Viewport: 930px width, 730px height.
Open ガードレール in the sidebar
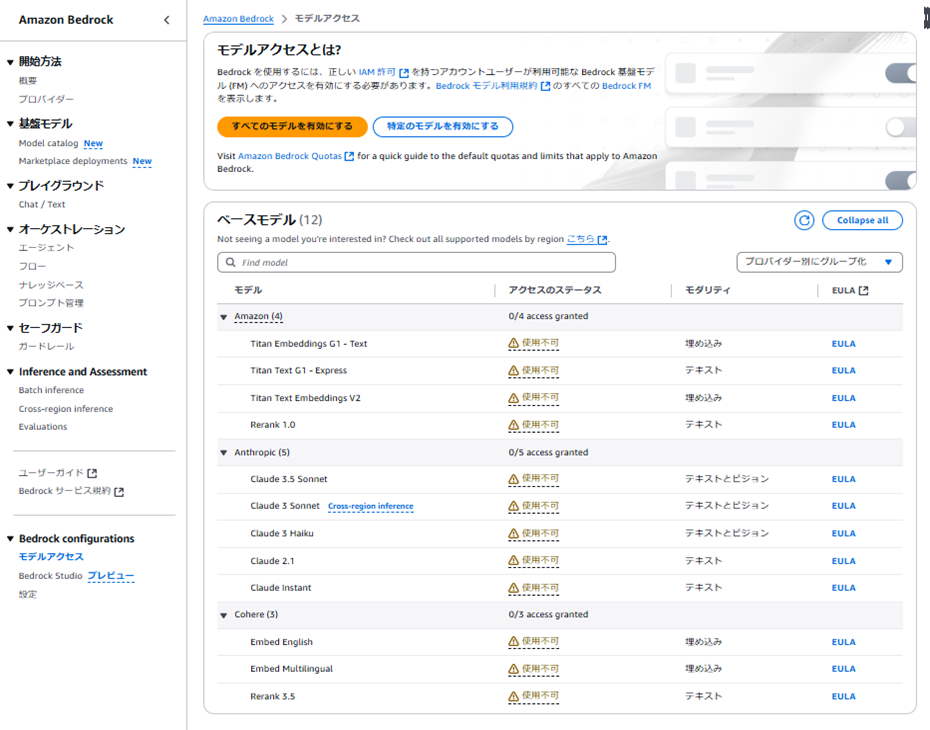click(x=46, y=346)
